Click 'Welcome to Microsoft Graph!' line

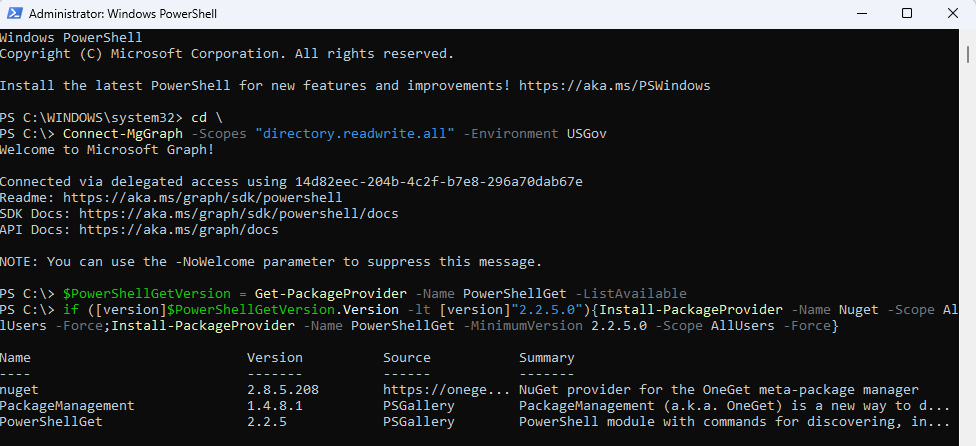(x=107, y=150)
